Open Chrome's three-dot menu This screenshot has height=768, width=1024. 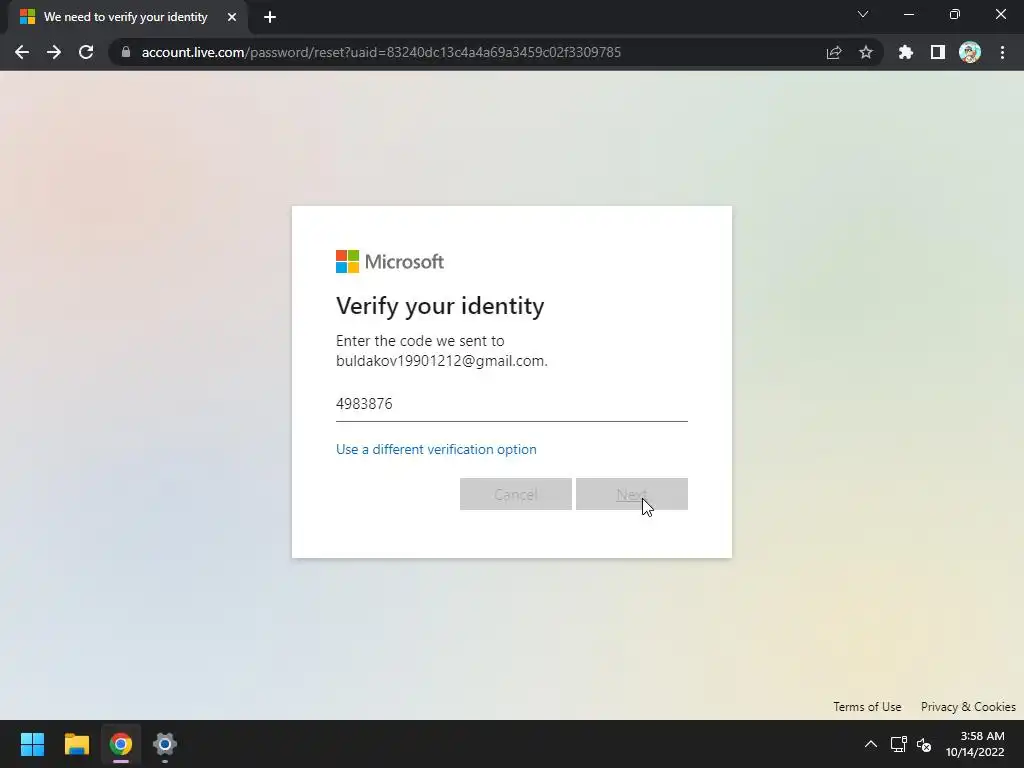coord(1002,52)
